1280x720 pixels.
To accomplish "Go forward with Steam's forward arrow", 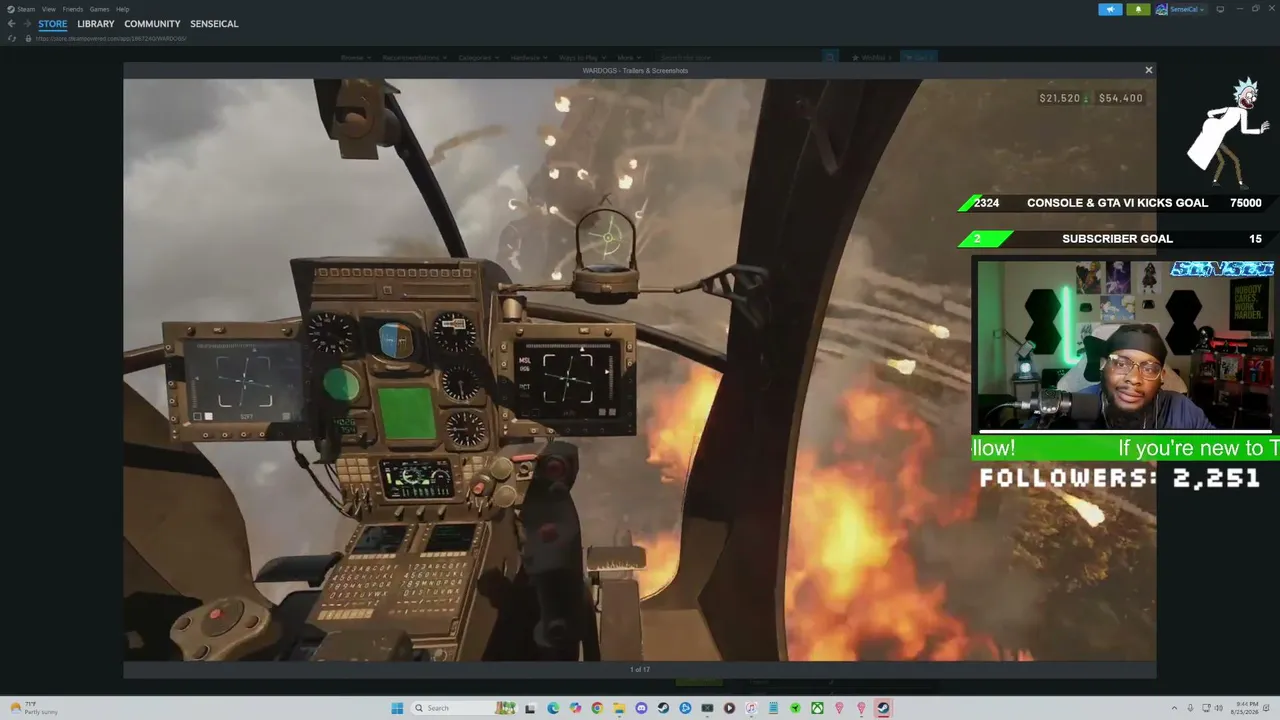I will click(27, 24).
